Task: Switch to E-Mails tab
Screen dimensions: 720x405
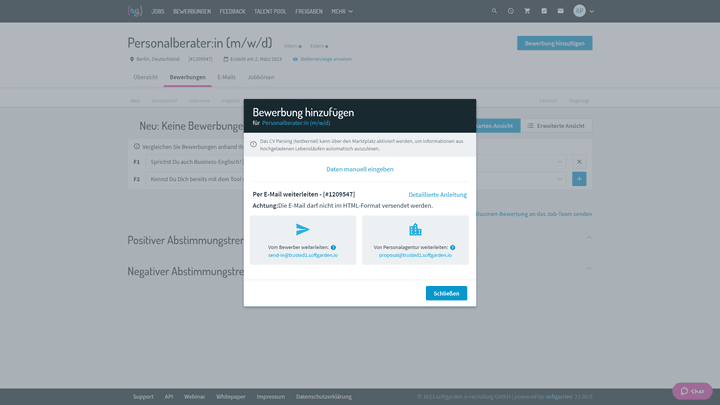Action: [226, 77]
